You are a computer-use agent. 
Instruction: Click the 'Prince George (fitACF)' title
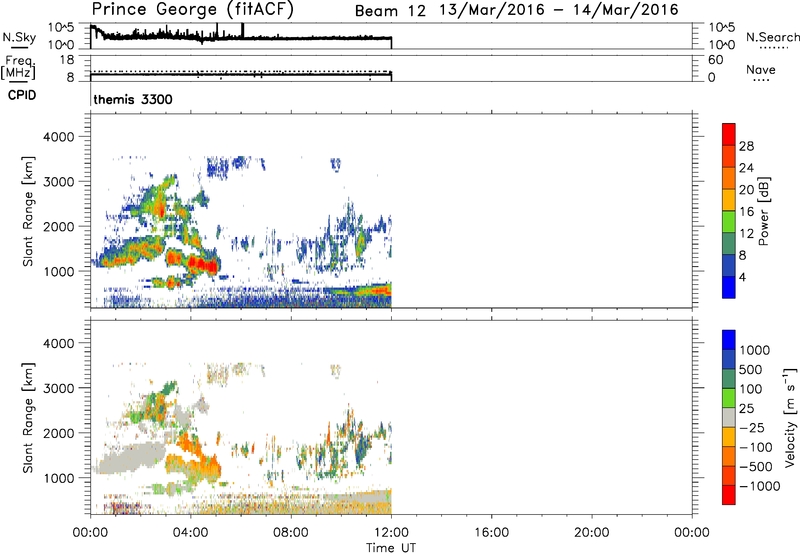click(x=192, y=9)
